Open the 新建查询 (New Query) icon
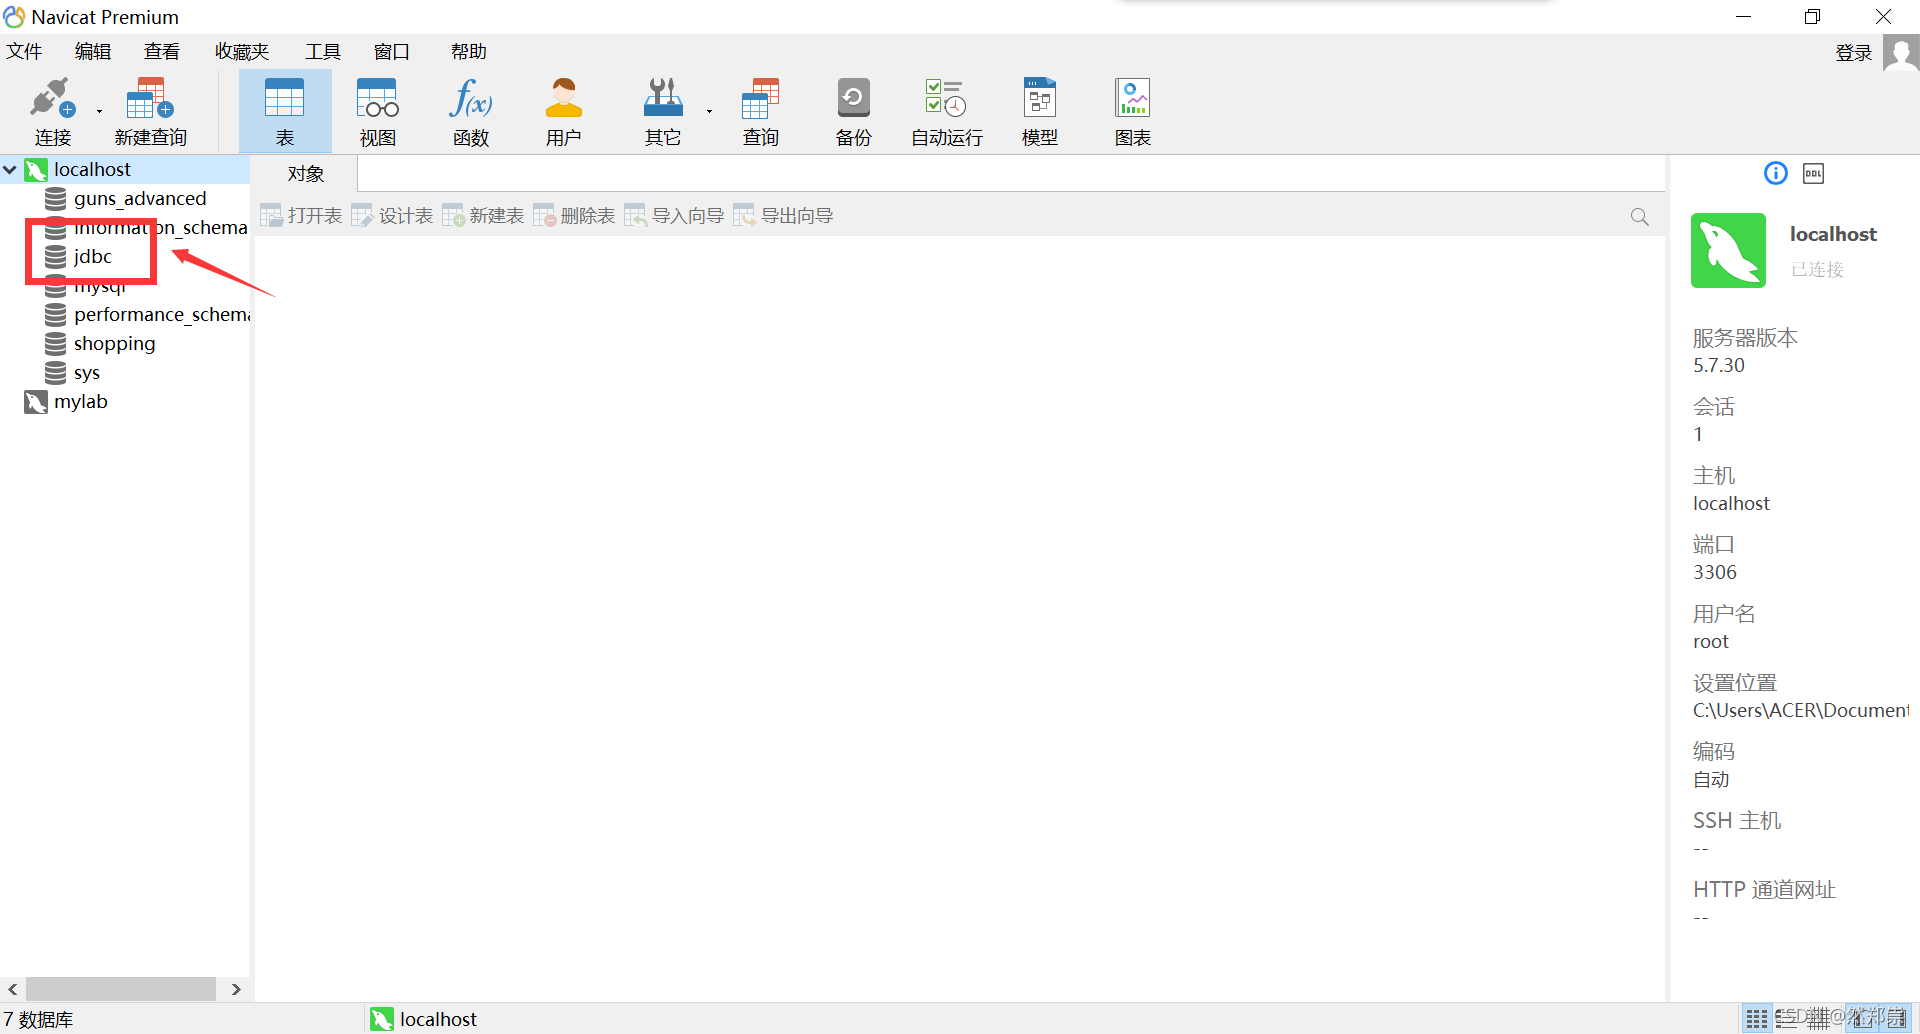This screenshot has width=1920, height=1034. [x=149, y=110]
